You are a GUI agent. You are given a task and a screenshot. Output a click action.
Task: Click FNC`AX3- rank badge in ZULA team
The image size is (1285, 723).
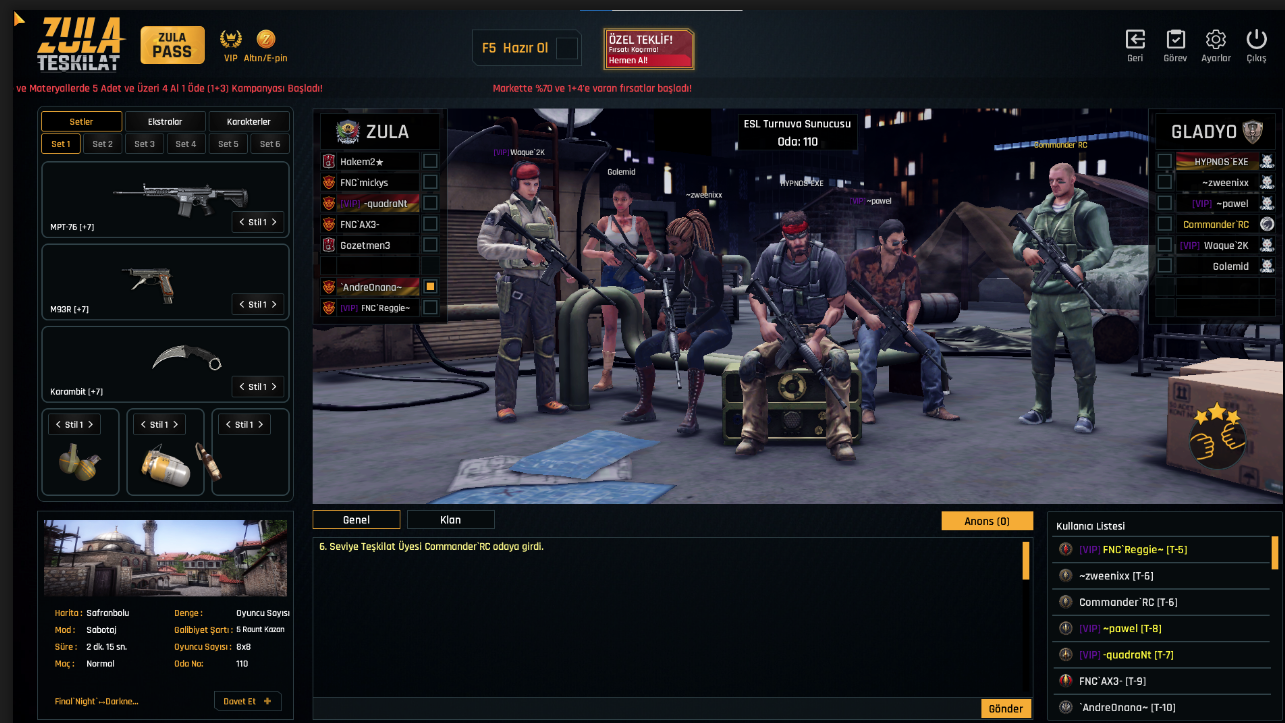(328, 224)
